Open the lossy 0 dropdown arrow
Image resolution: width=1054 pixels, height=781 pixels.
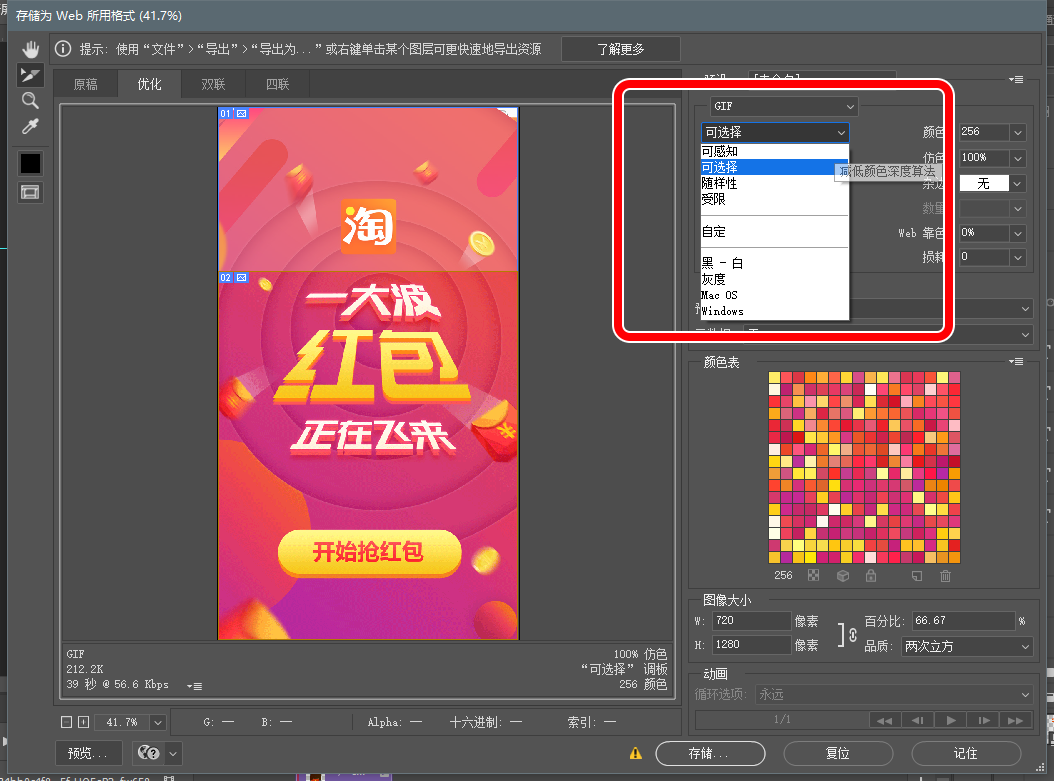tap(1018, 257)
